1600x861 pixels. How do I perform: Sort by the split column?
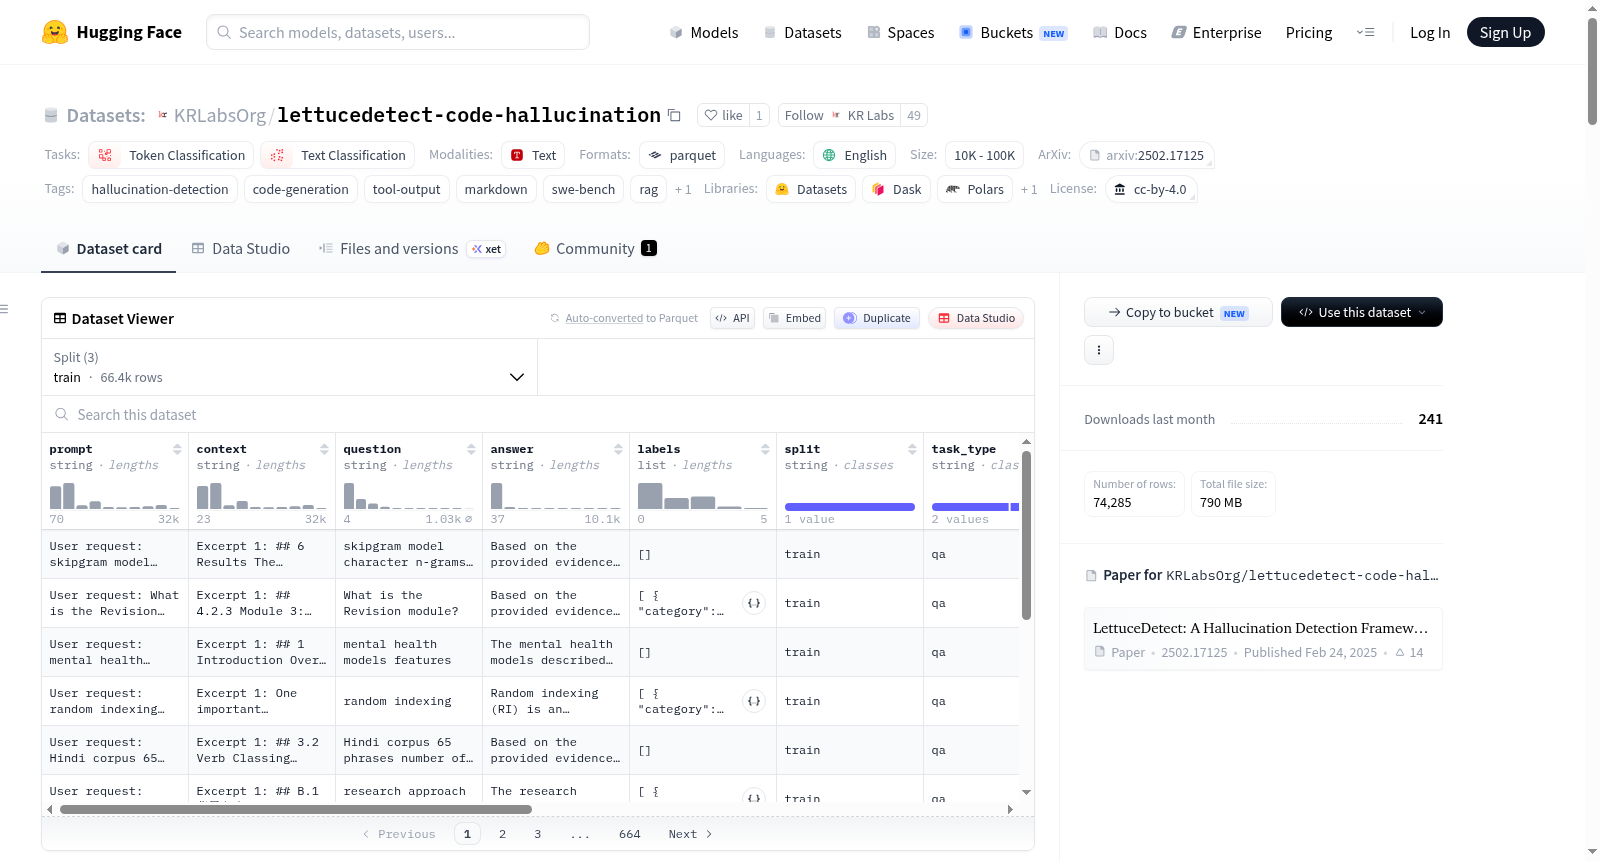[912, 449]
